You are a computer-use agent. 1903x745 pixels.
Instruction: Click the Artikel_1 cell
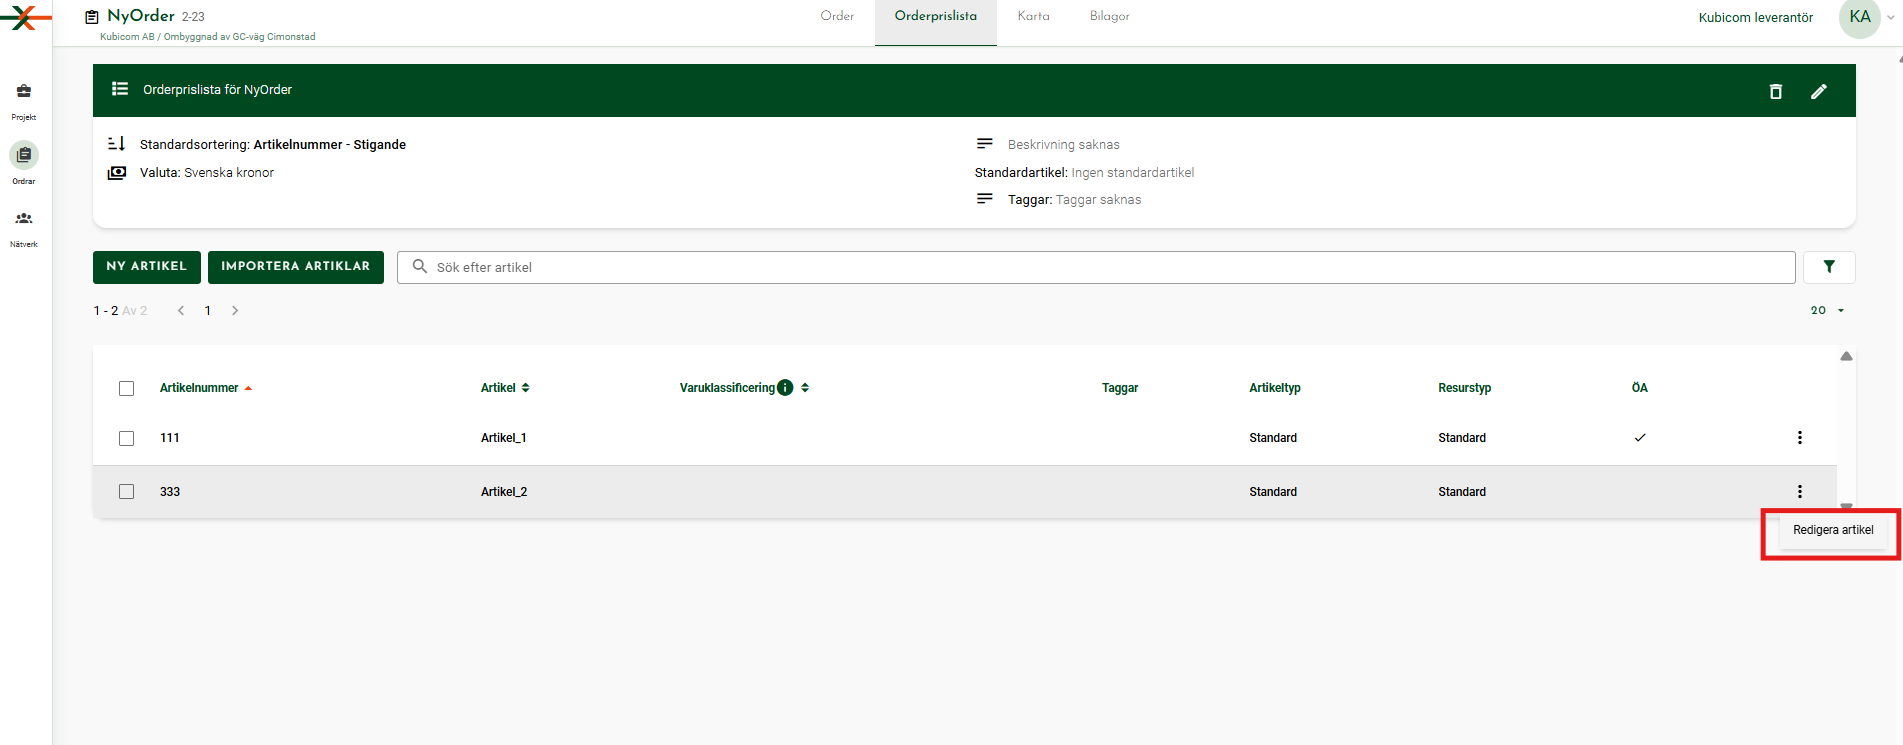(504, 438)
